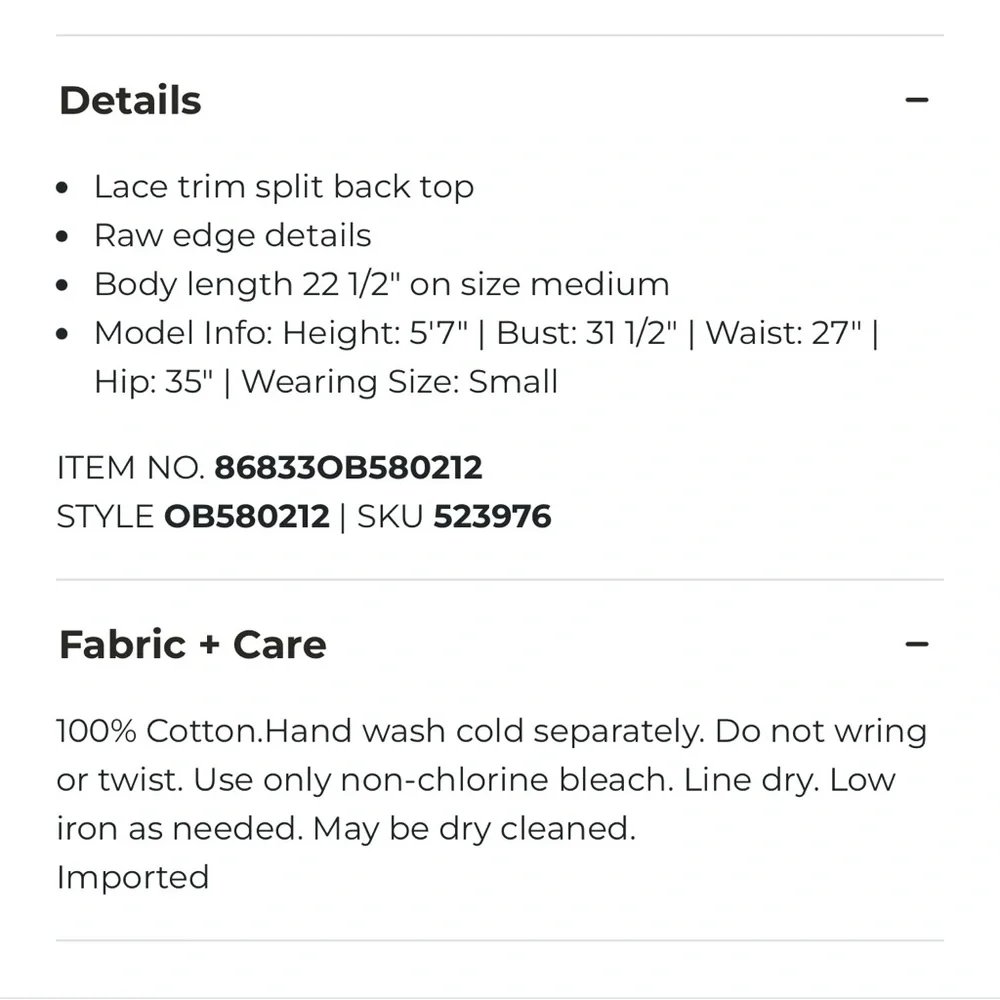Click the 'Raw edge details' bullet text
The height and width of the screenshot is (1000, 1000).
click(233, 235)
